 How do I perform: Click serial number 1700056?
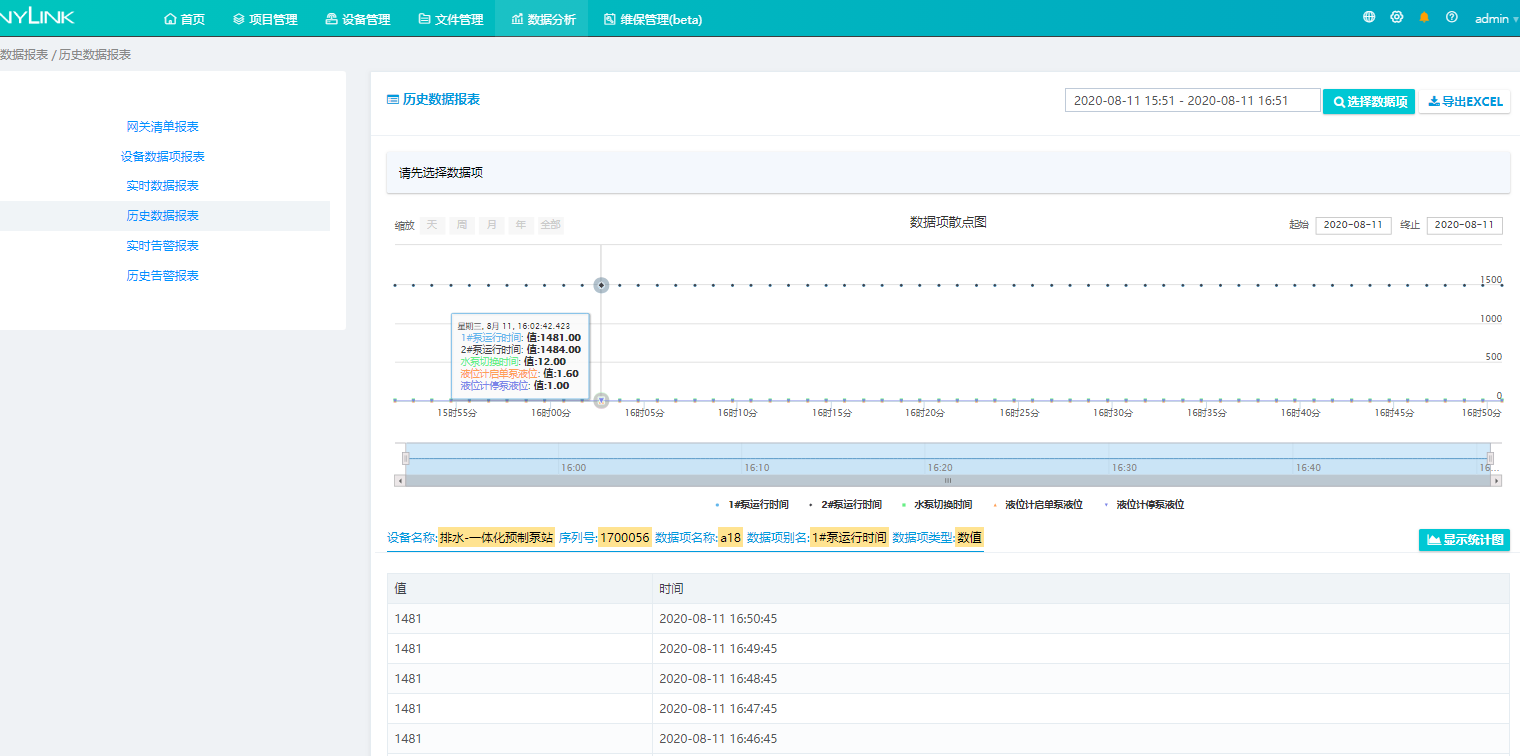(625, 538)
